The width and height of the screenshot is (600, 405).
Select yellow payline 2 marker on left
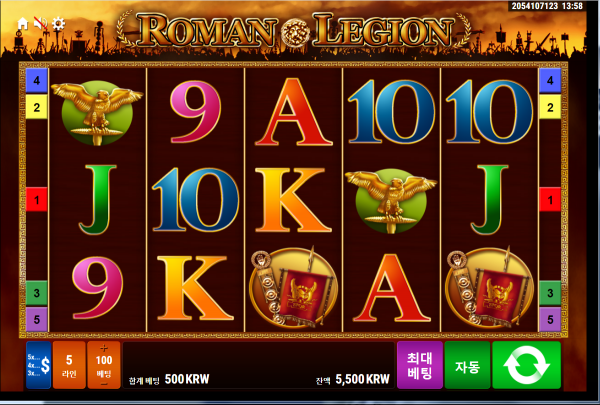pyautogui.click(x=37, y=107)
